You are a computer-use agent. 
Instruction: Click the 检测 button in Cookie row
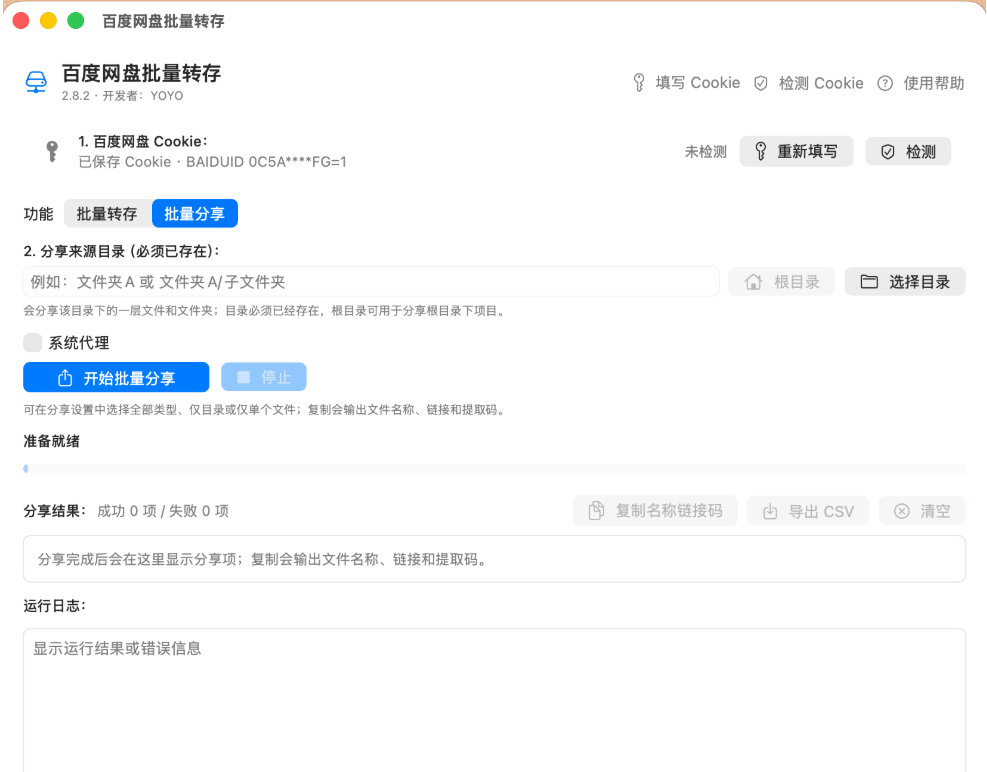(x=908, y=151)
